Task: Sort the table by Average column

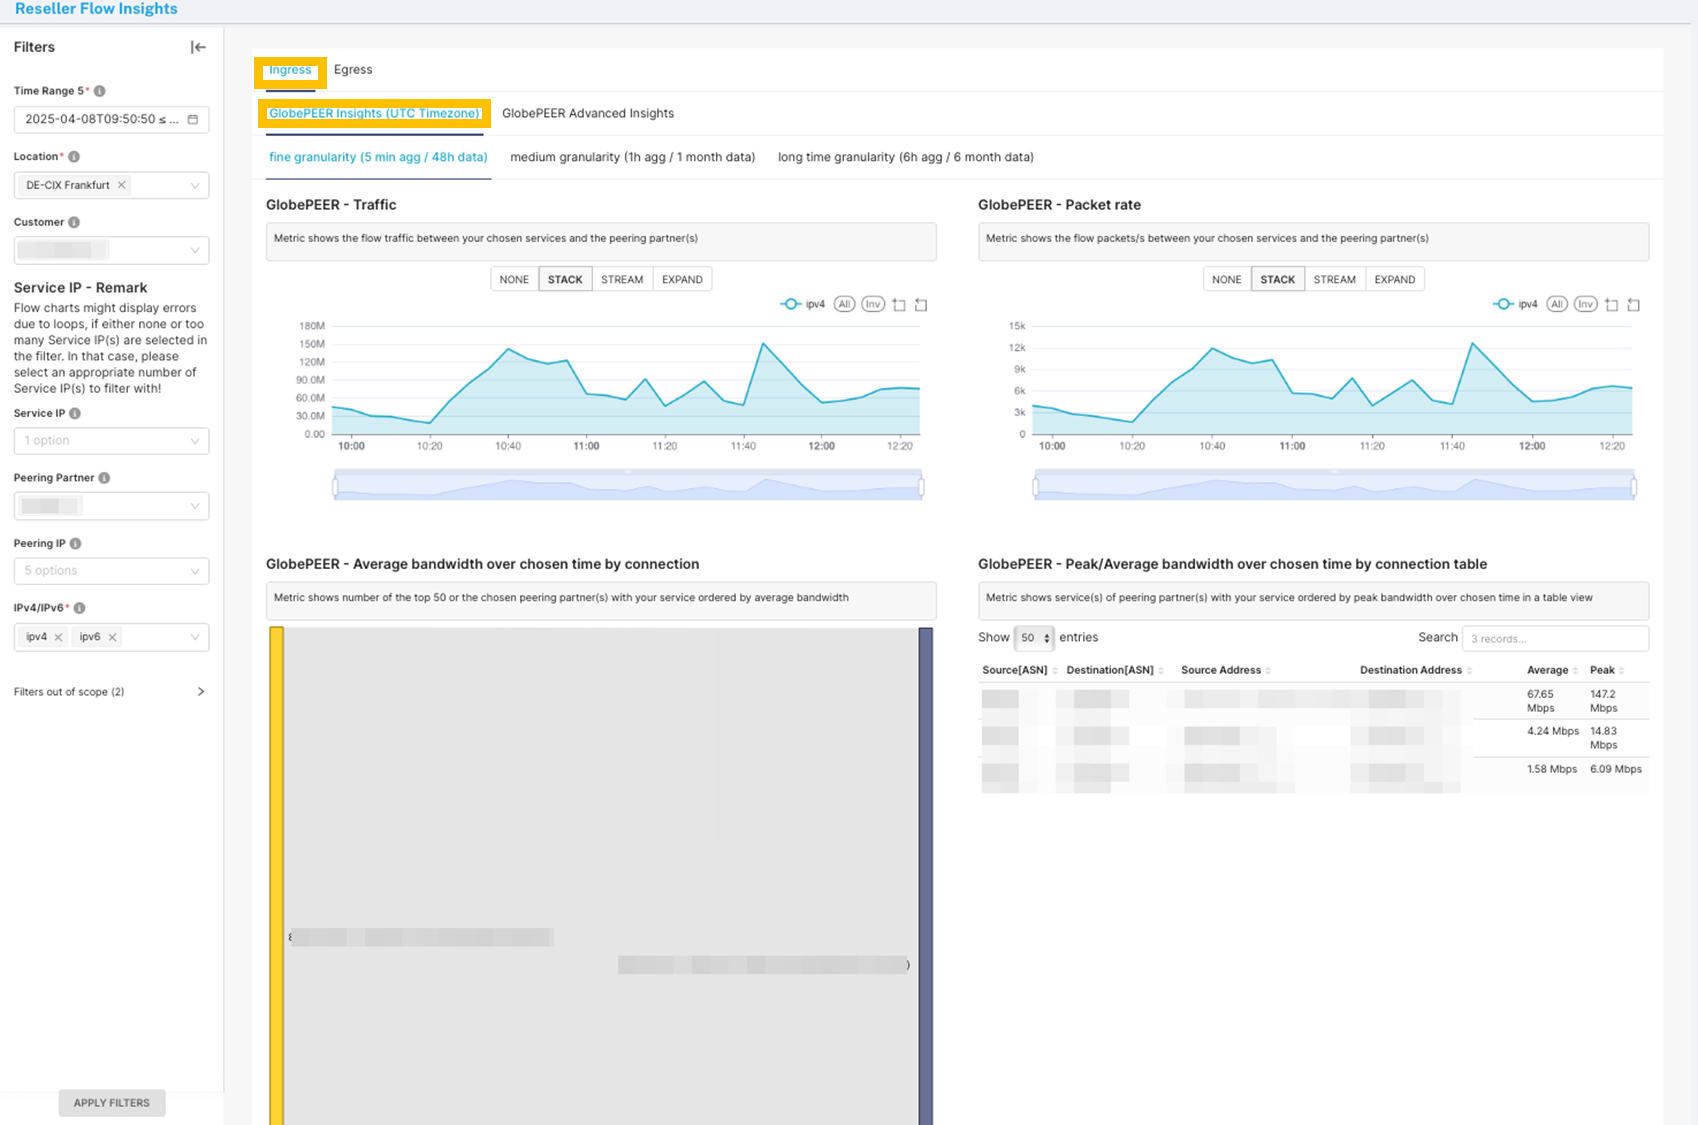Action: pyautogui.click(x=1552, y=670)
